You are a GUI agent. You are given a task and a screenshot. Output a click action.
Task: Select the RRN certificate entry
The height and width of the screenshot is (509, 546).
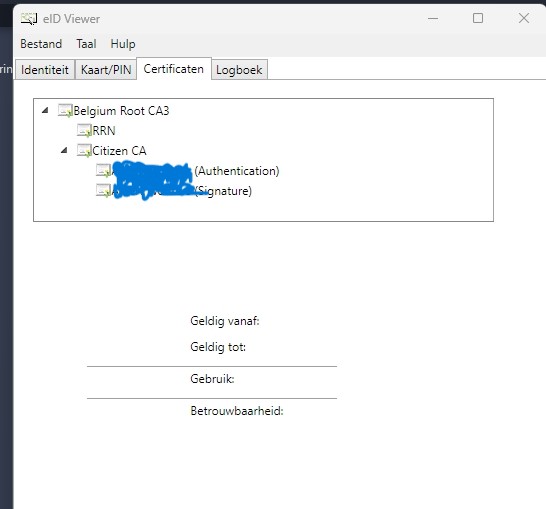[104, 131]
